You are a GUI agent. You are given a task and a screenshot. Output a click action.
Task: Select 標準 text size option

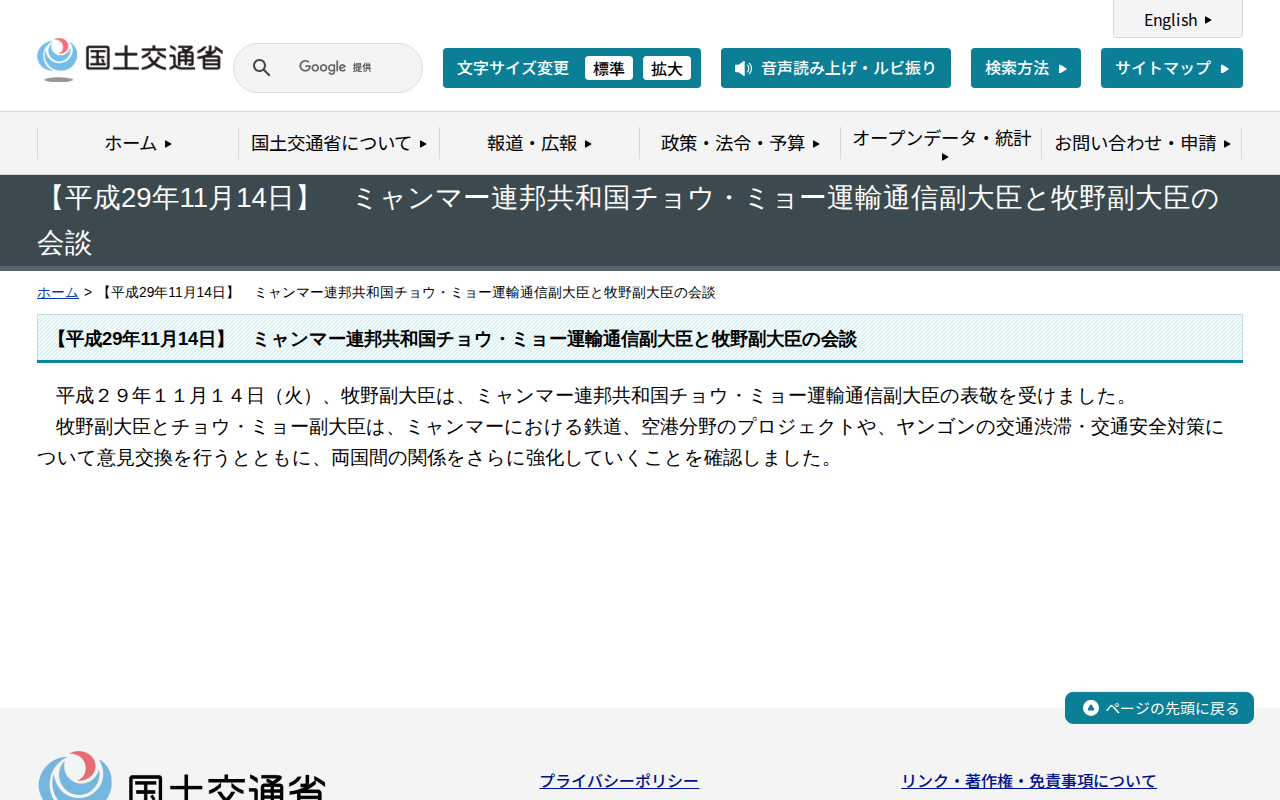(609, 68)
